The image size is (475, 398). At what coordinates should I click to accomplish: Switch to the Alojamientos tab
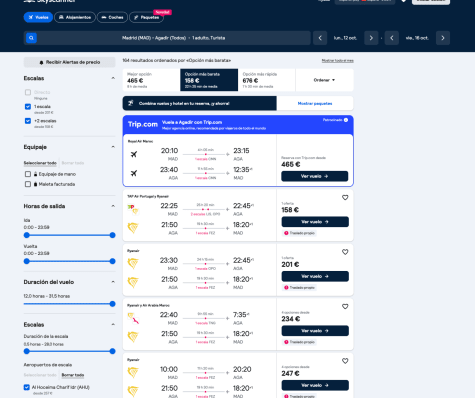coord(75,17)
